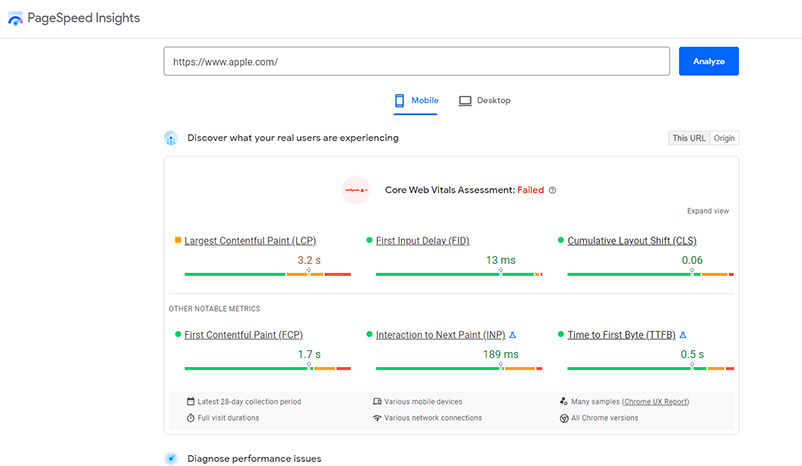The height and width of the screenshot is (466, 802).
Task: Click the mobile phone icon in Mobile tab
Action: [x=399, y=100]
